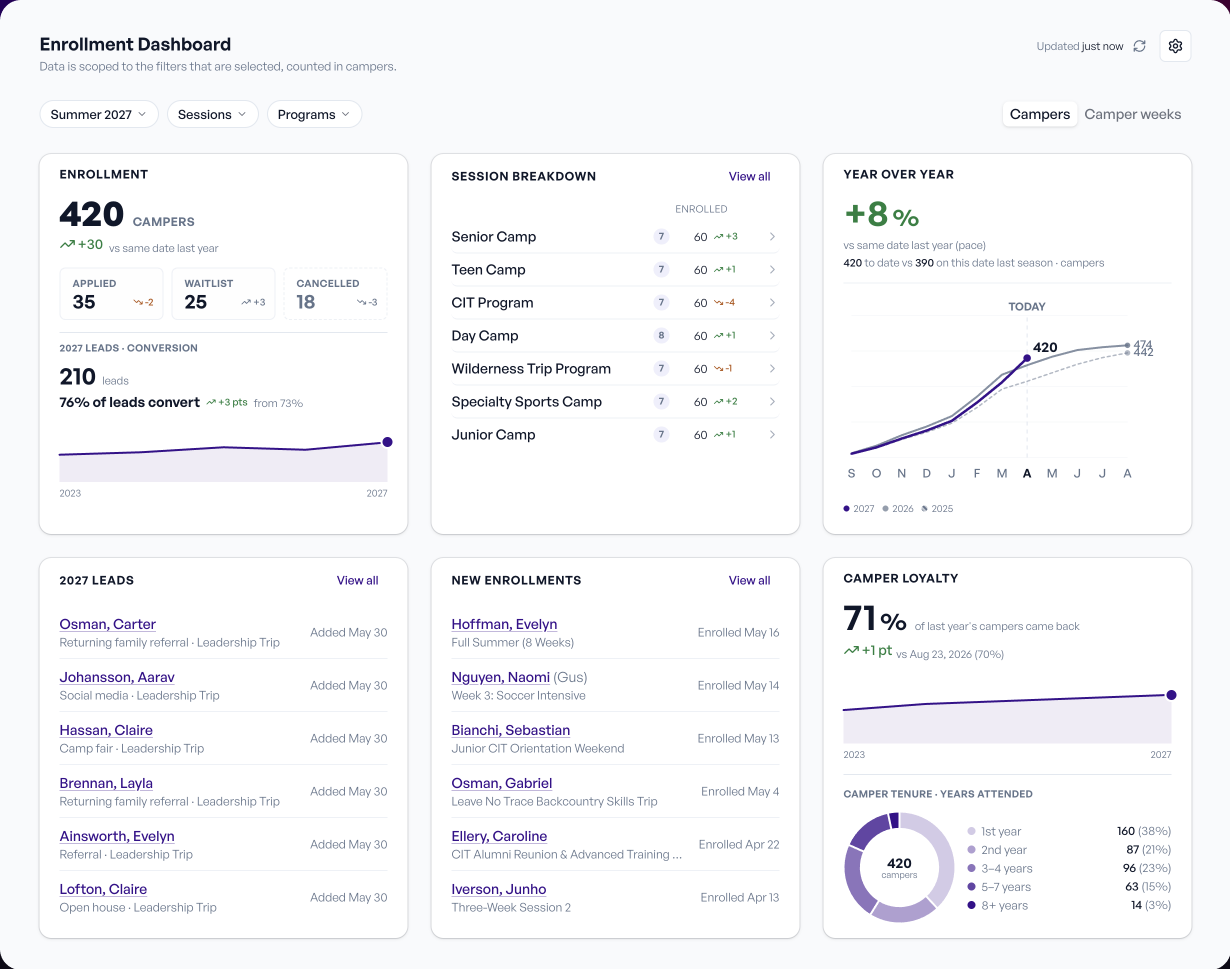Click the trend arrow in Cancelled card
Image resolution: width=1230 pixels, height=969 pixels.
(361, 302)
